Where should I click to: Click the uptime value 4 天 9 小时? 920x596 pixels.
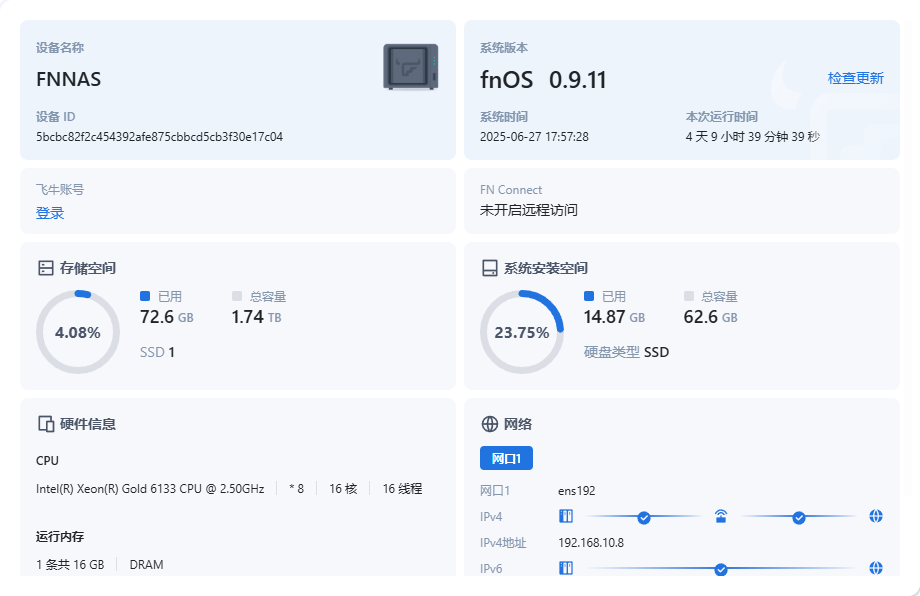point(753,137)
